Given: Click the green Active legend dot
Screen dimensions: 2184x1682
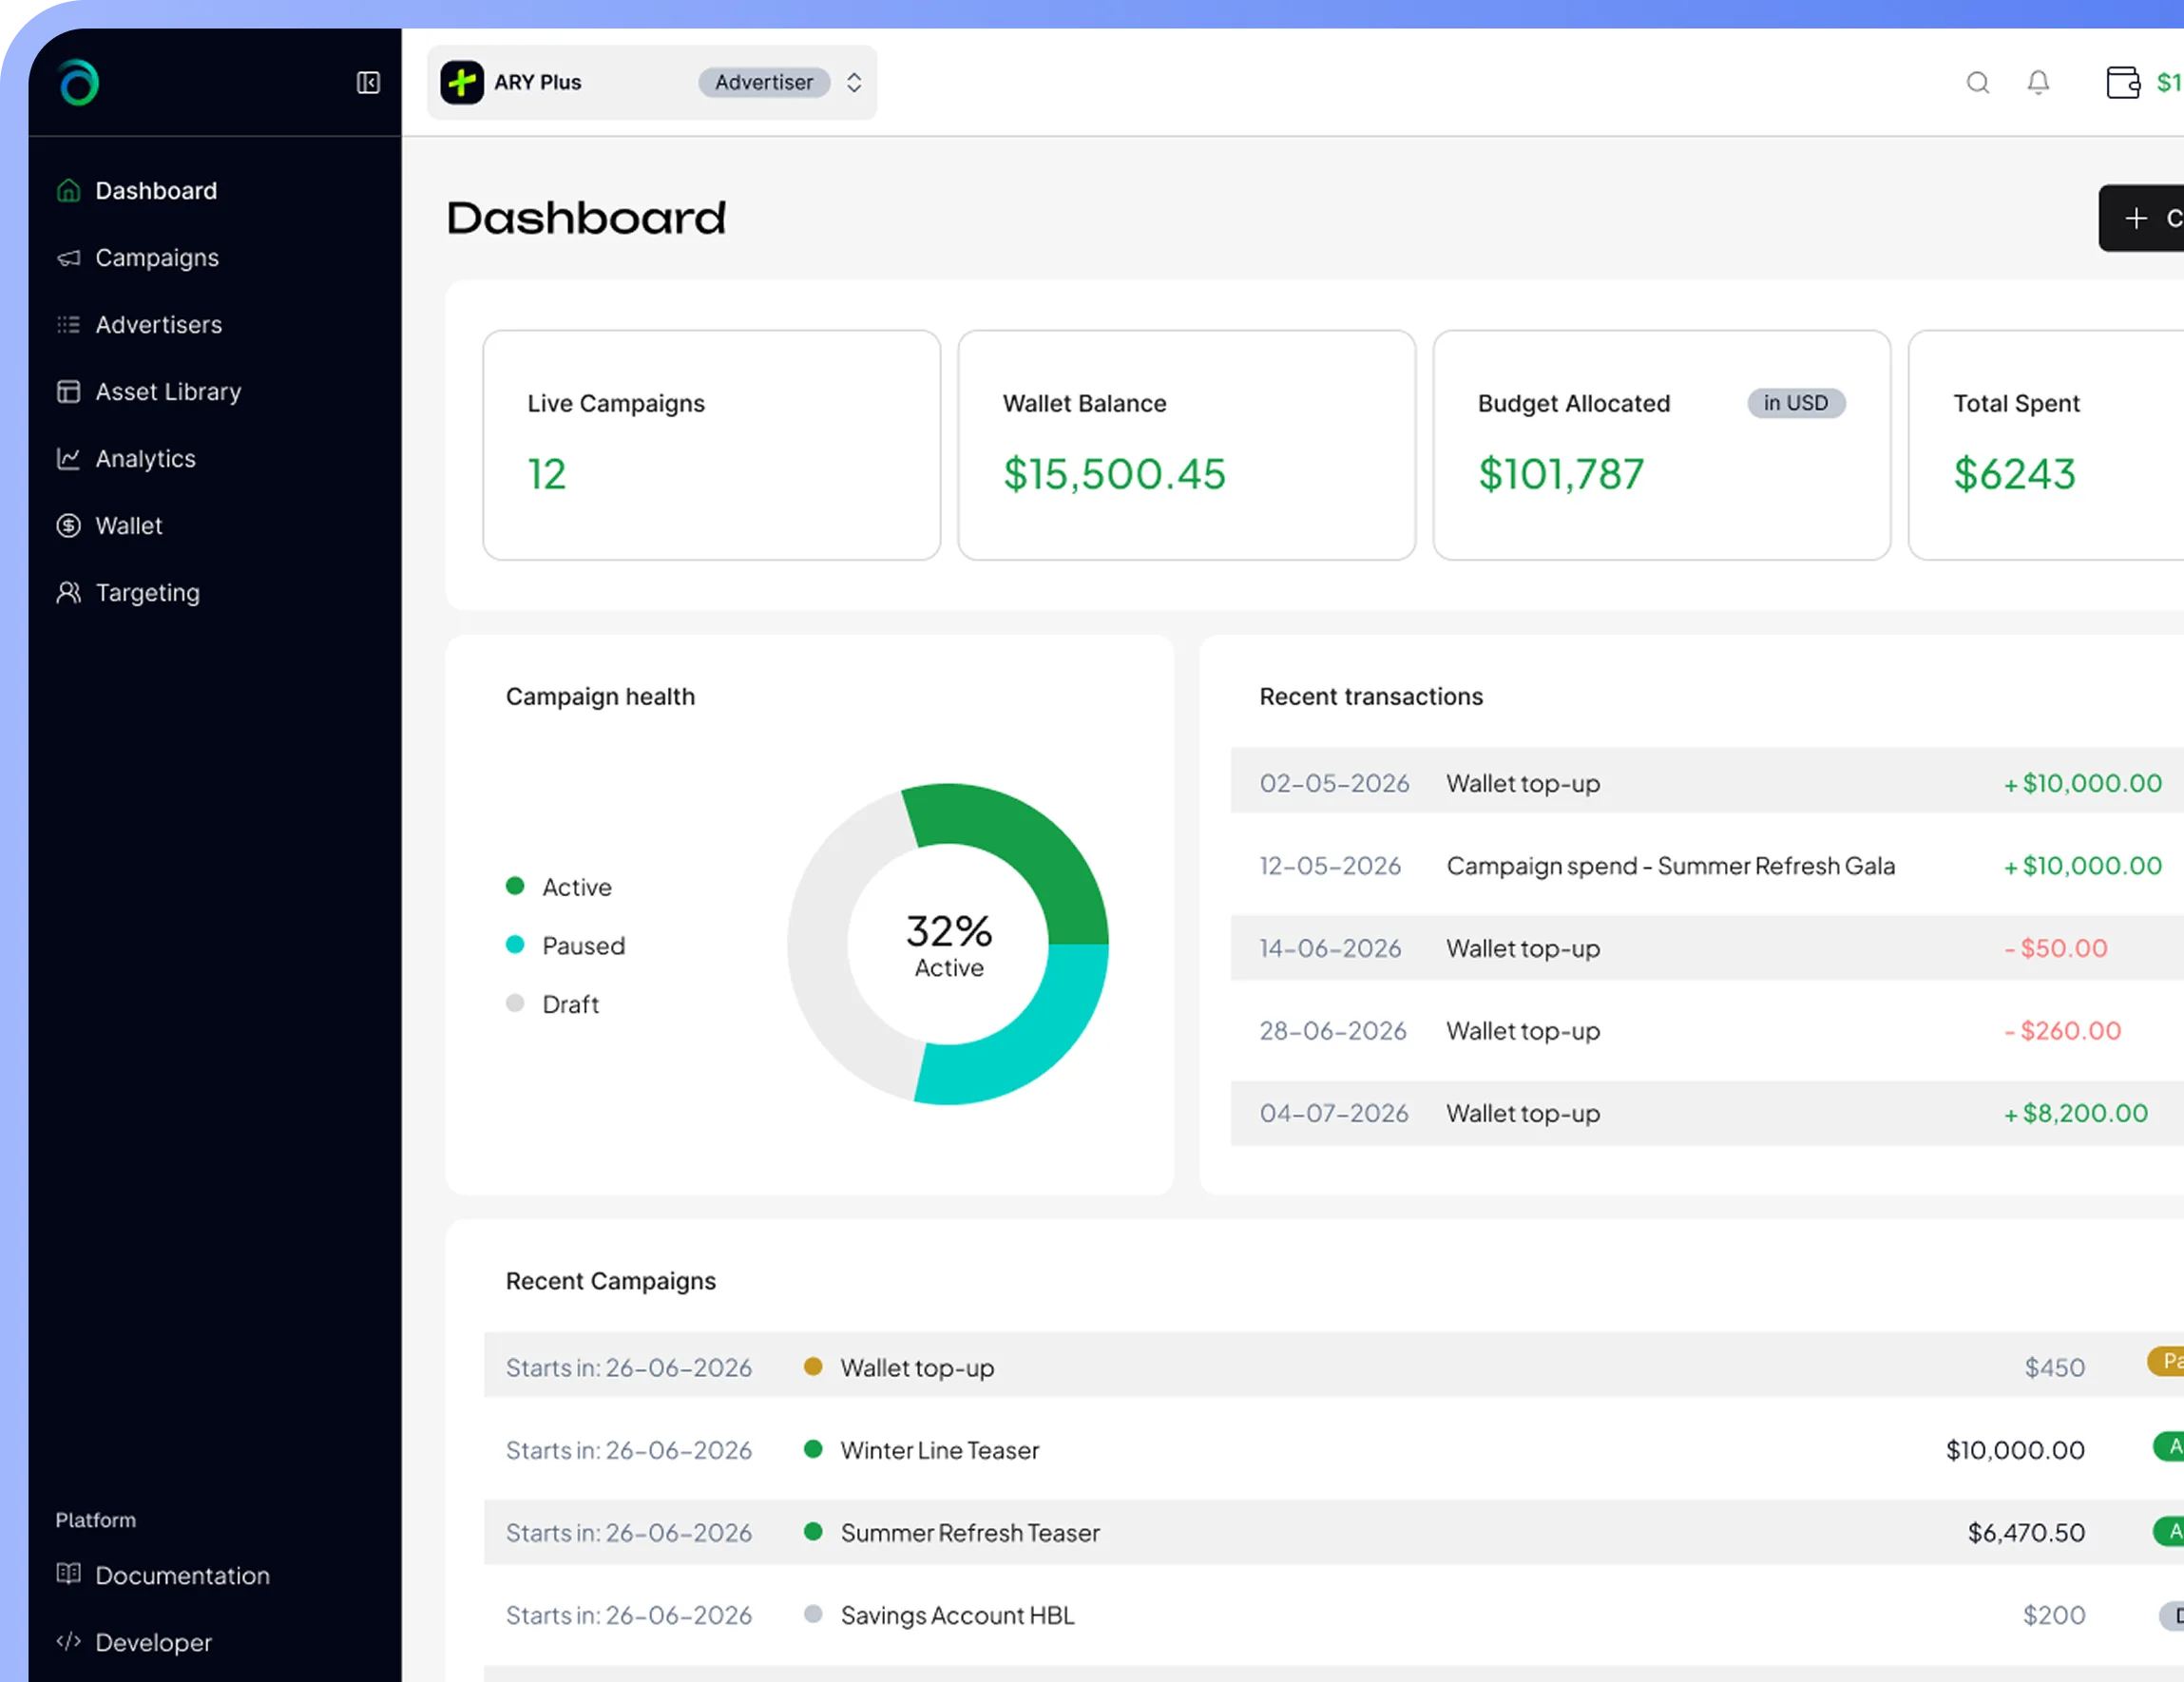Looking at the screenshot, I should pos(515,886).
